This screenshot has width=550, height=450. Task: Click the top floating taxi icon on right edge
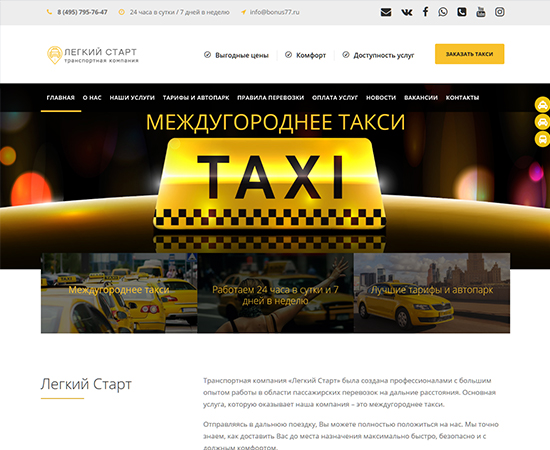pyautogui.click(x=542, y=105)
